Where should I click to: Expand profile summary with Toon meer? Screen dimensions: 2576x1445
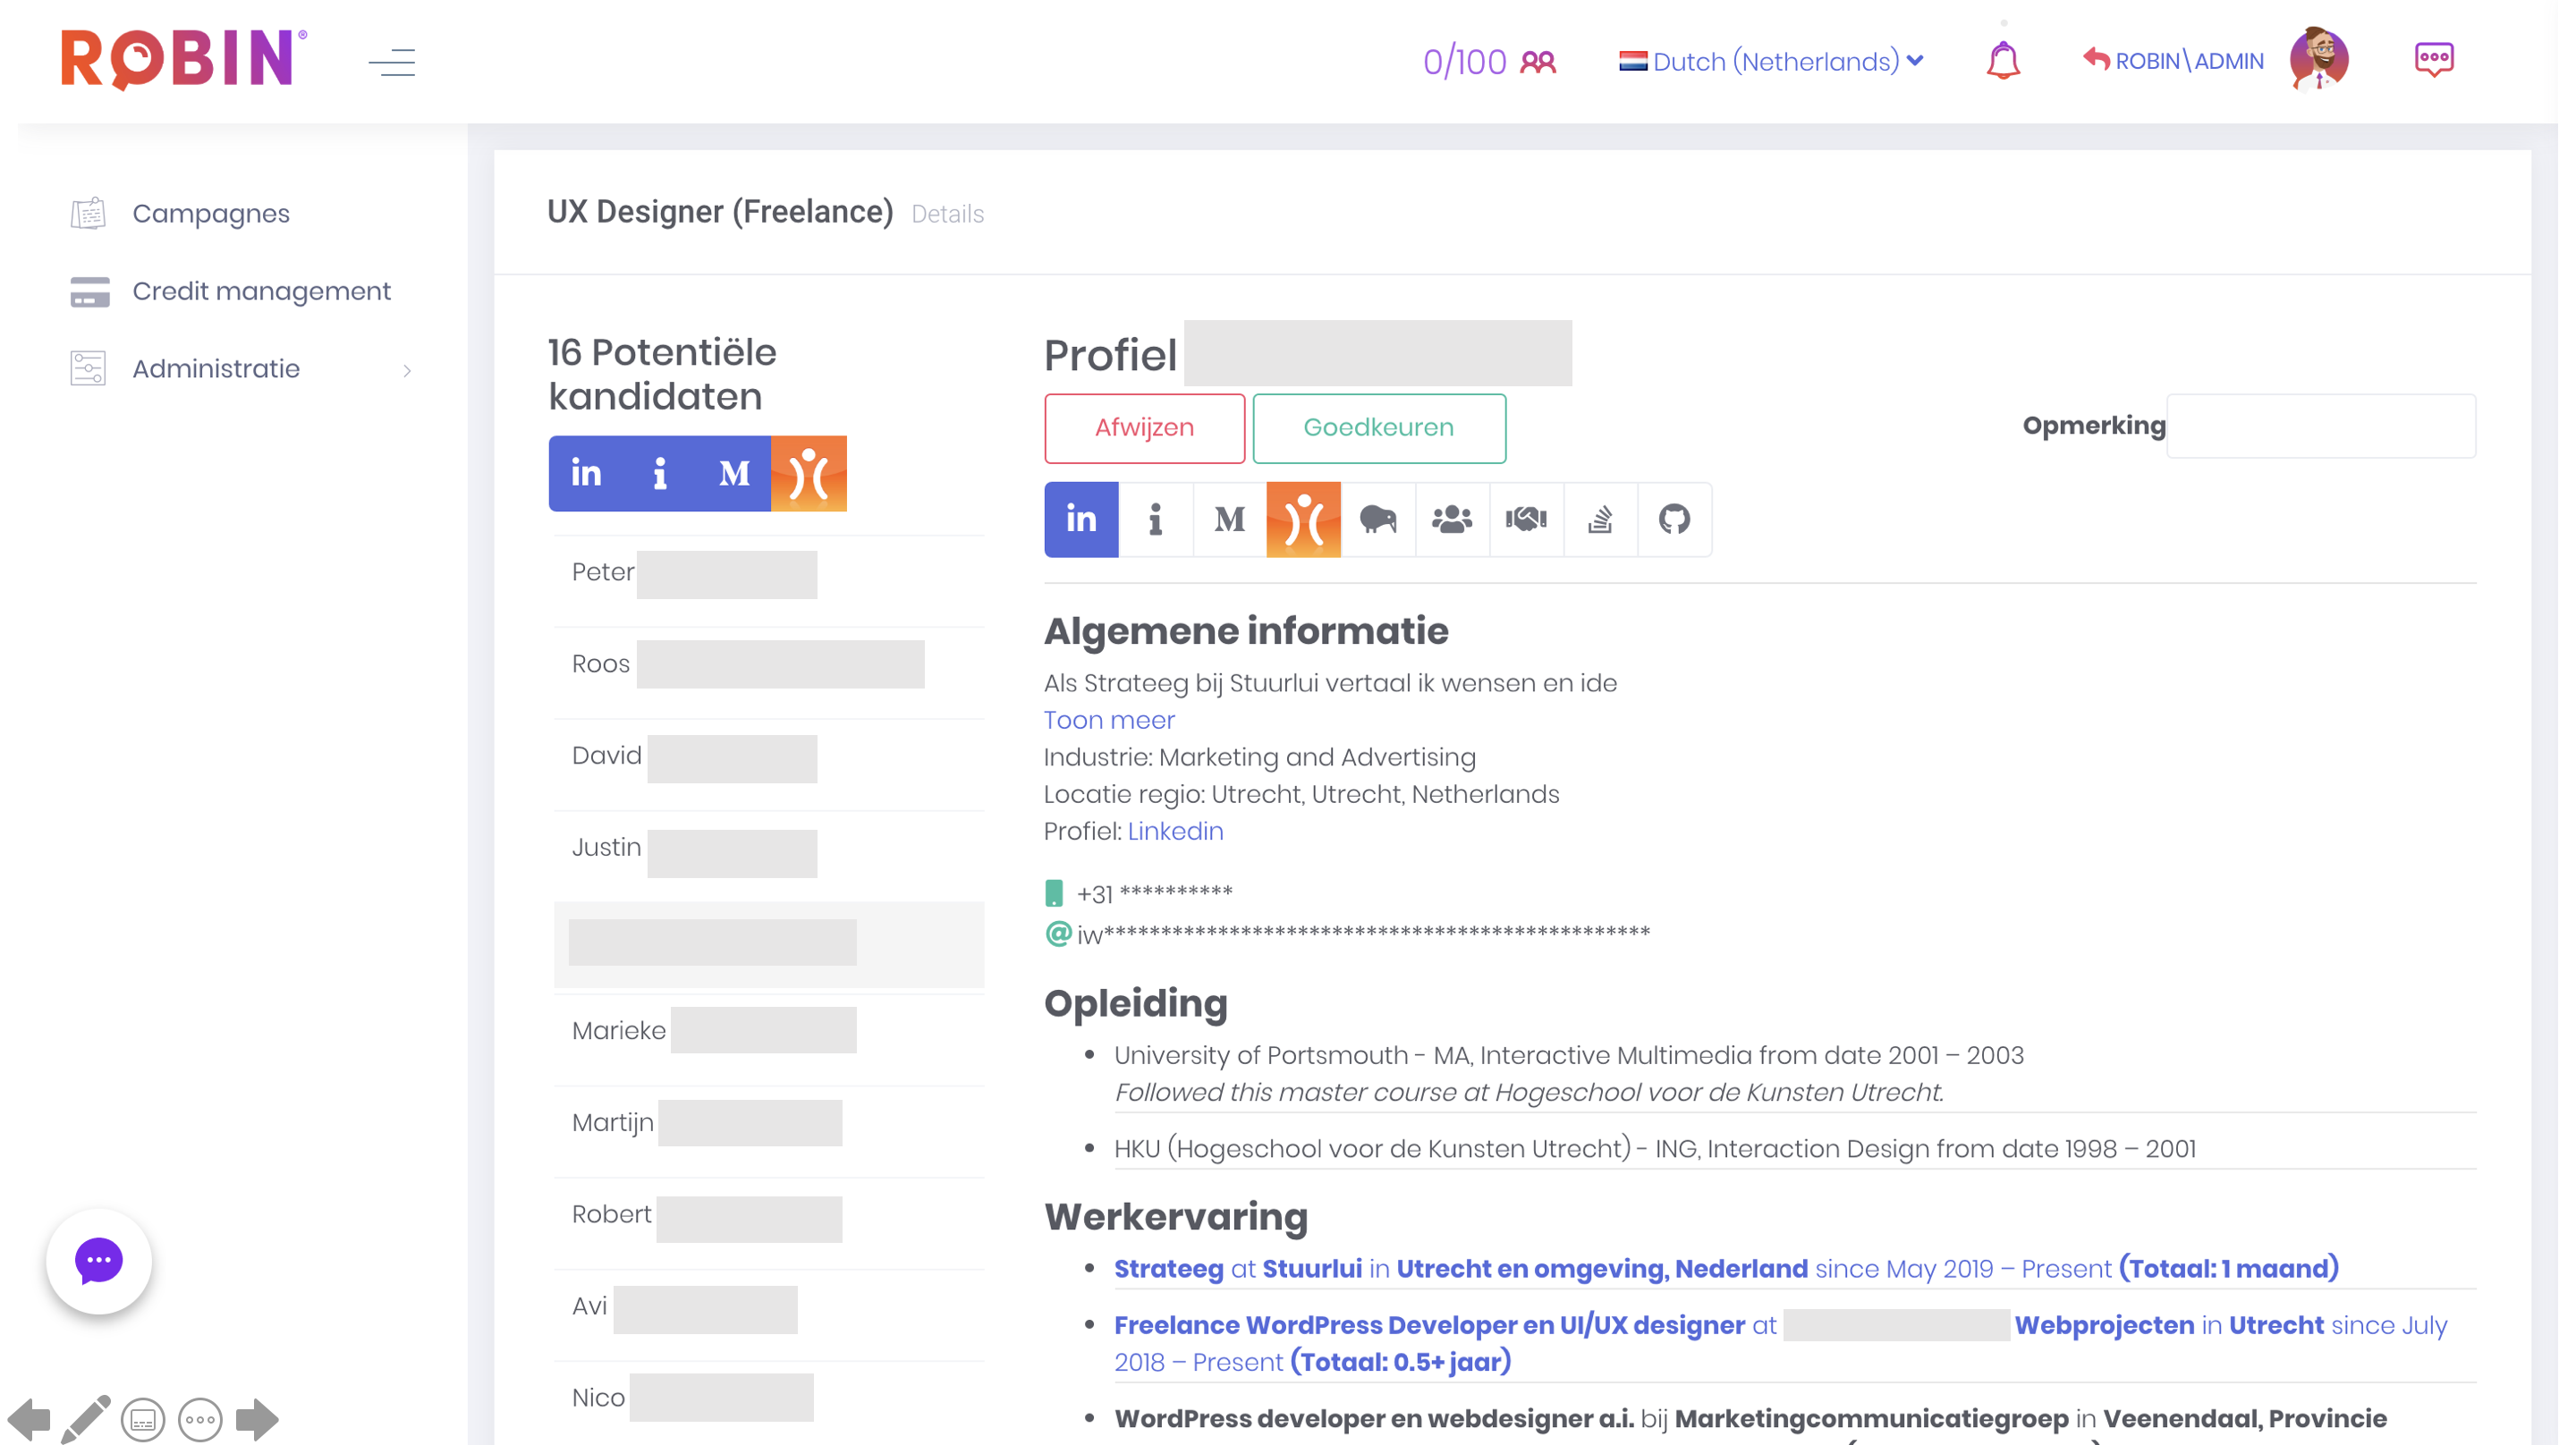coord(1109,719)
